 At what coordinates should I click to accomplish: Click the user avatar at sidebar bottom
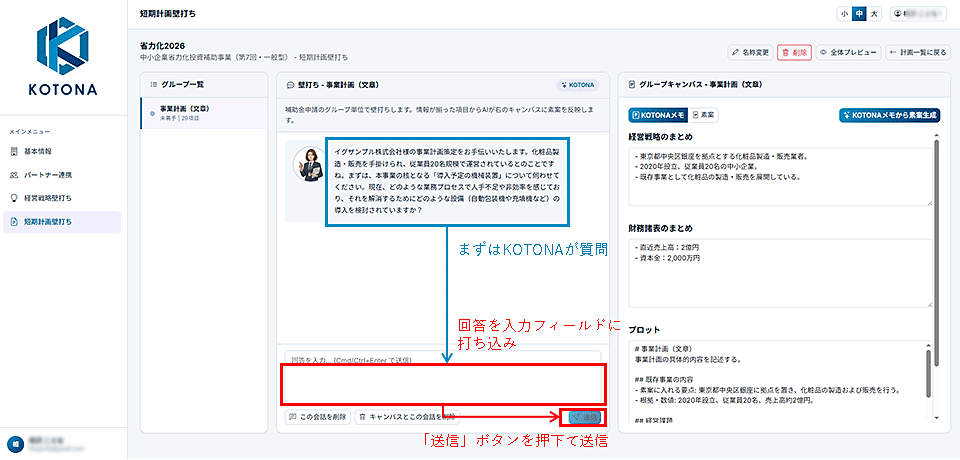[14, 445]
